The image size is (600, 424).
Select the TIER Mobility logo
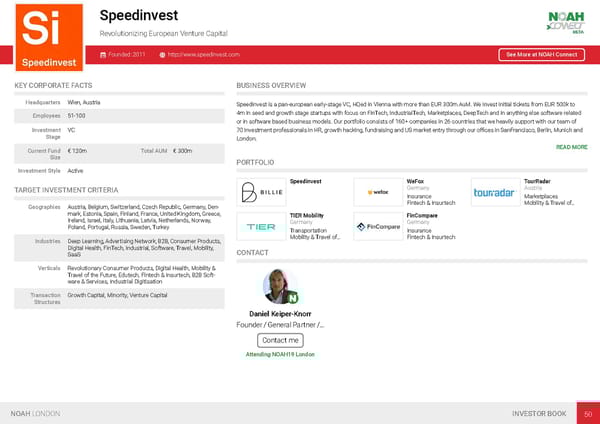coord(260,226)
